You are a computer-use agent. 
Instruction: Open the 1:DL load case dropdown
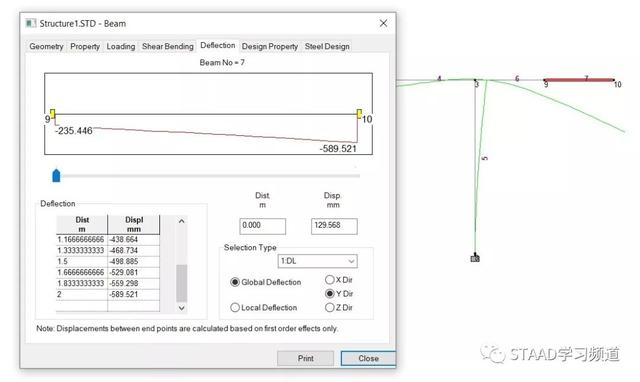pyautogui.click(x=318, y=261)
